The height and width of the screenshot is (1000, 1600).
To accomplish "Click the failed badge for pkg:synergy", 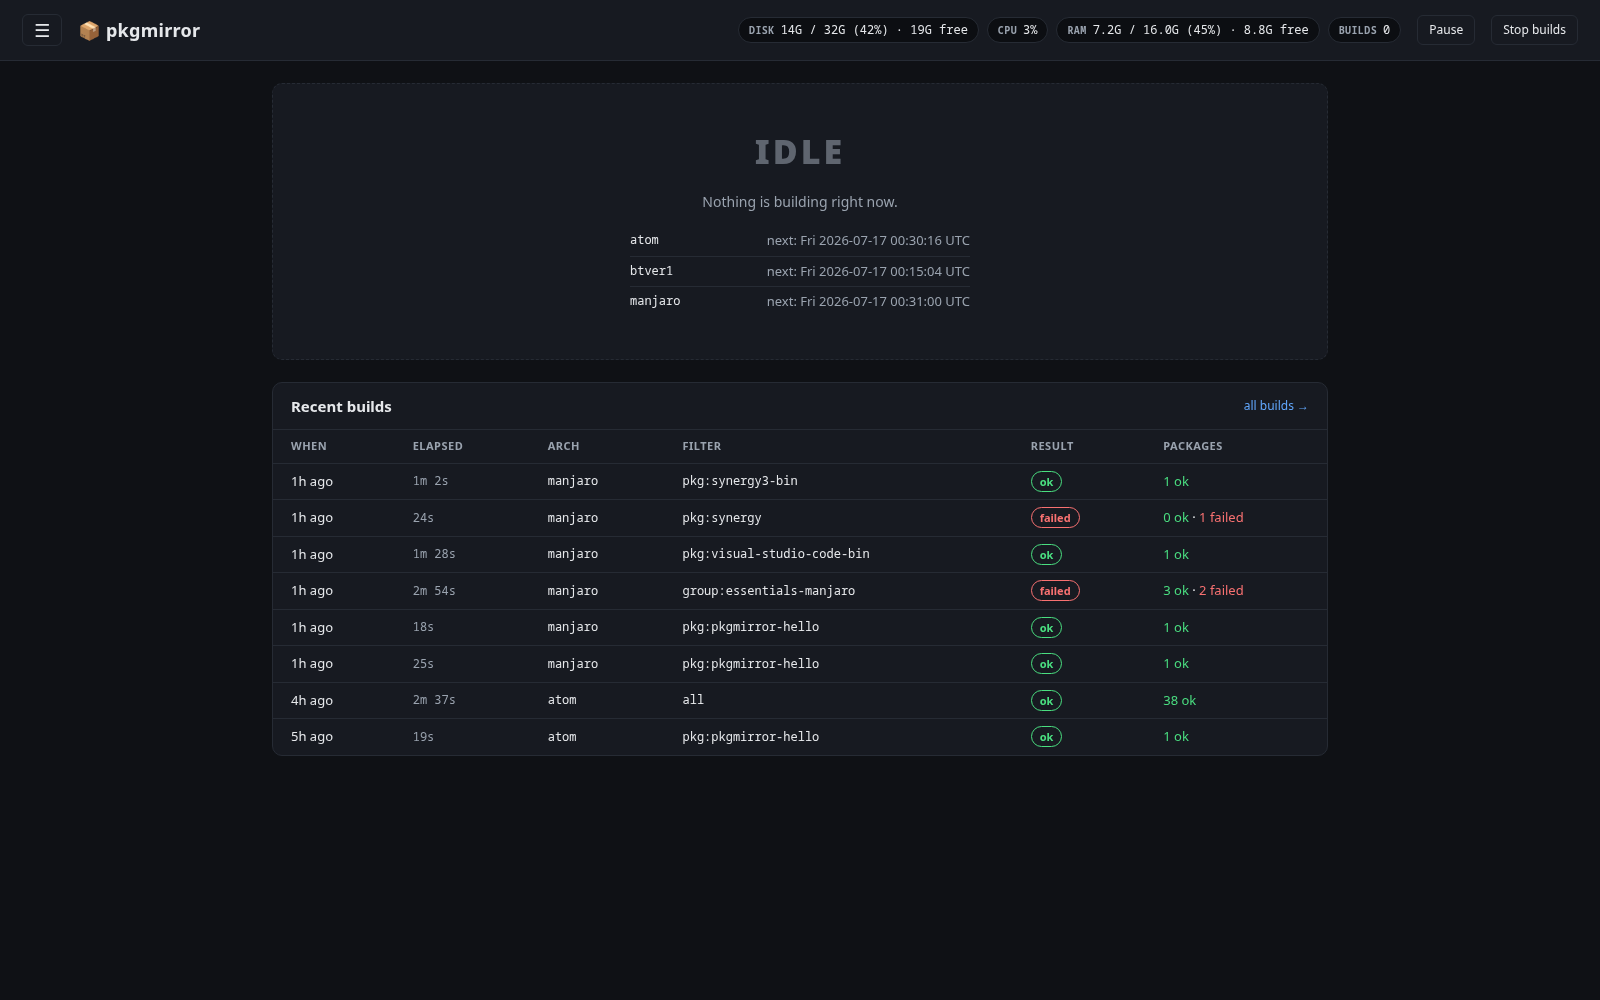I will click(1055, 518).
